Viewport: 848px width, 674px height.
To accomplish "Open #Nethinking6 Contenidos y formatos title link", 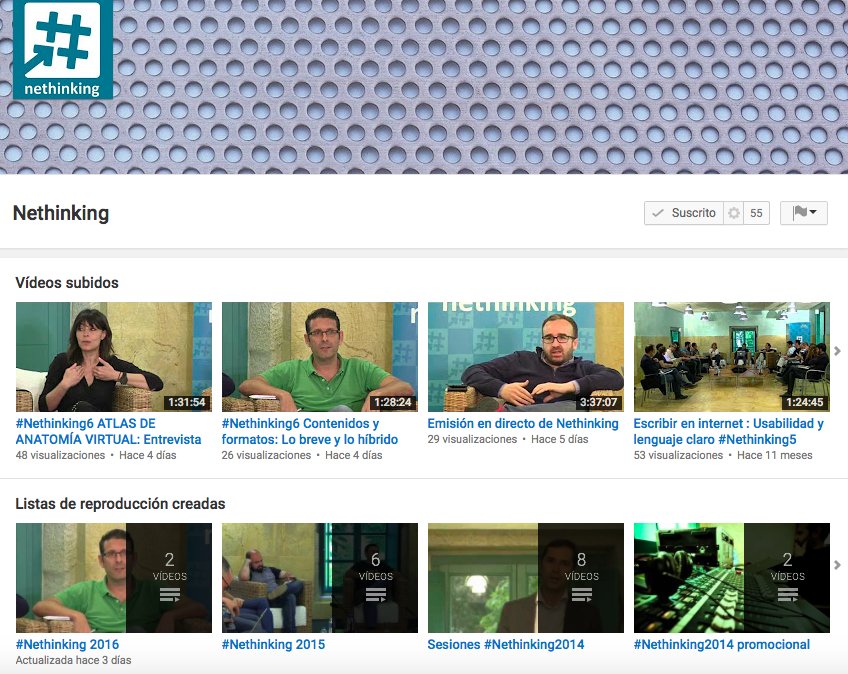I will 310,431.
